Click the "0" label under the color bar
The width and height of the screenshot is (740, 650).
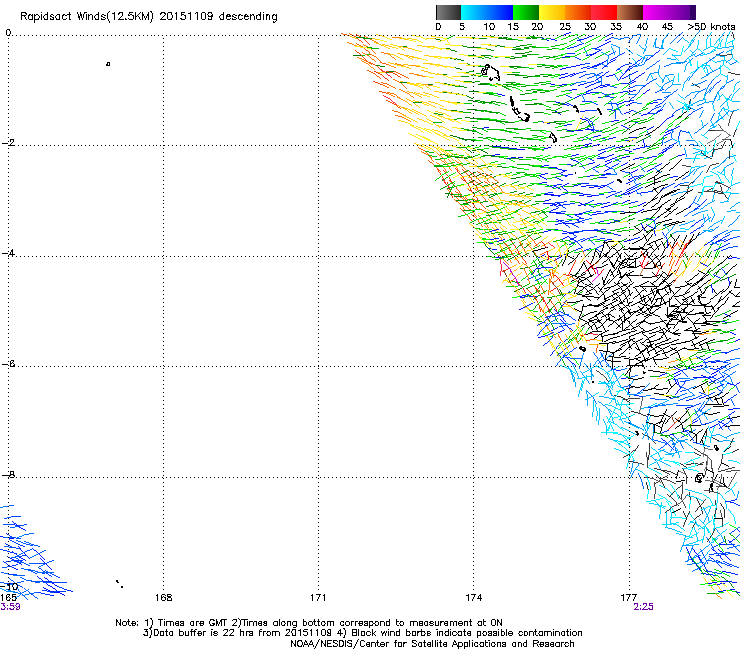(x=438, y=27)
